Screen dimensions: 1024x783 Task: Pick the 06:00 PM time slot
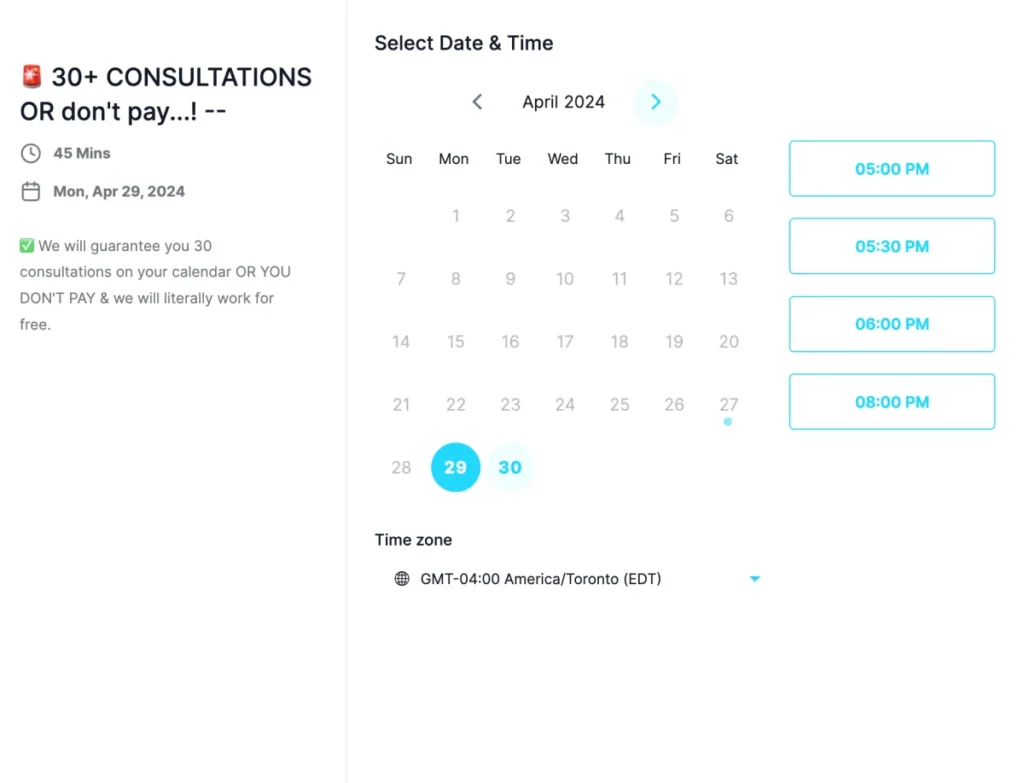[x=892, y=324]
